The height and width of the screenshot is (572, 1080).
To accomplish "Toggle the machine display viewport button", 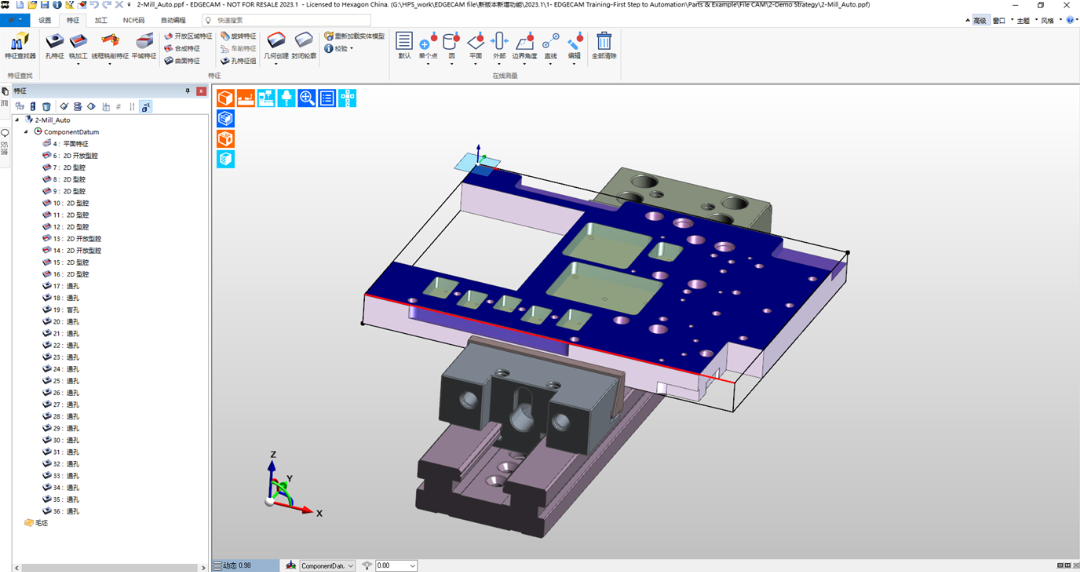I will click(267, 99).
